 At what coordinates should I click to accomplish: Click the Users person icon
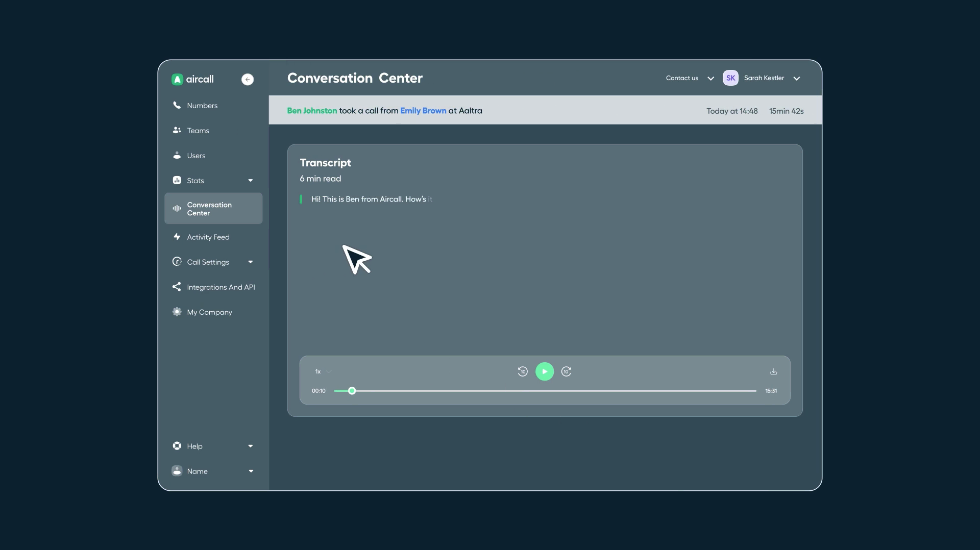pyautogui.click(x=177, y=156)
